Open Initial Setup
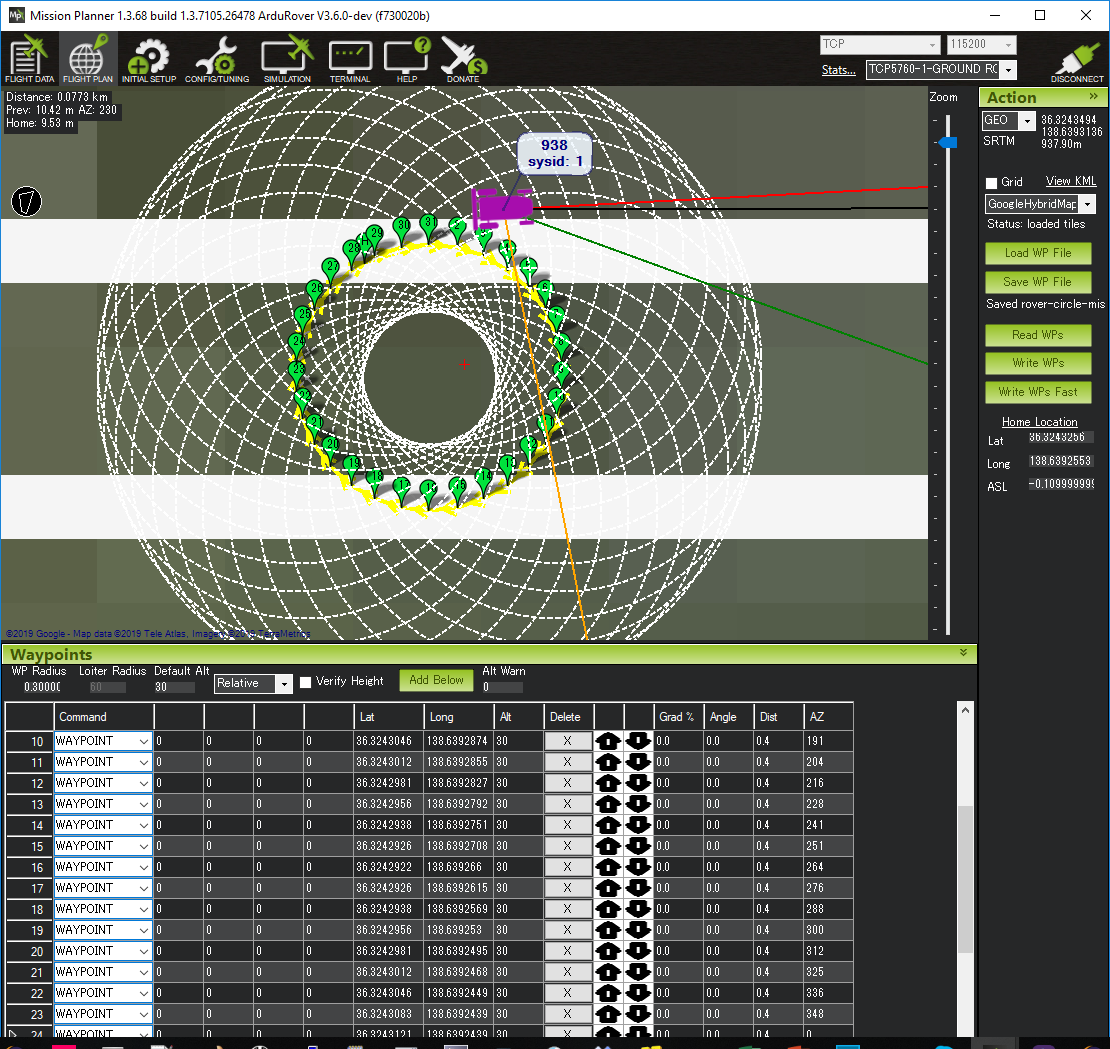The image size is (1110, 1049). click(149, 59)
